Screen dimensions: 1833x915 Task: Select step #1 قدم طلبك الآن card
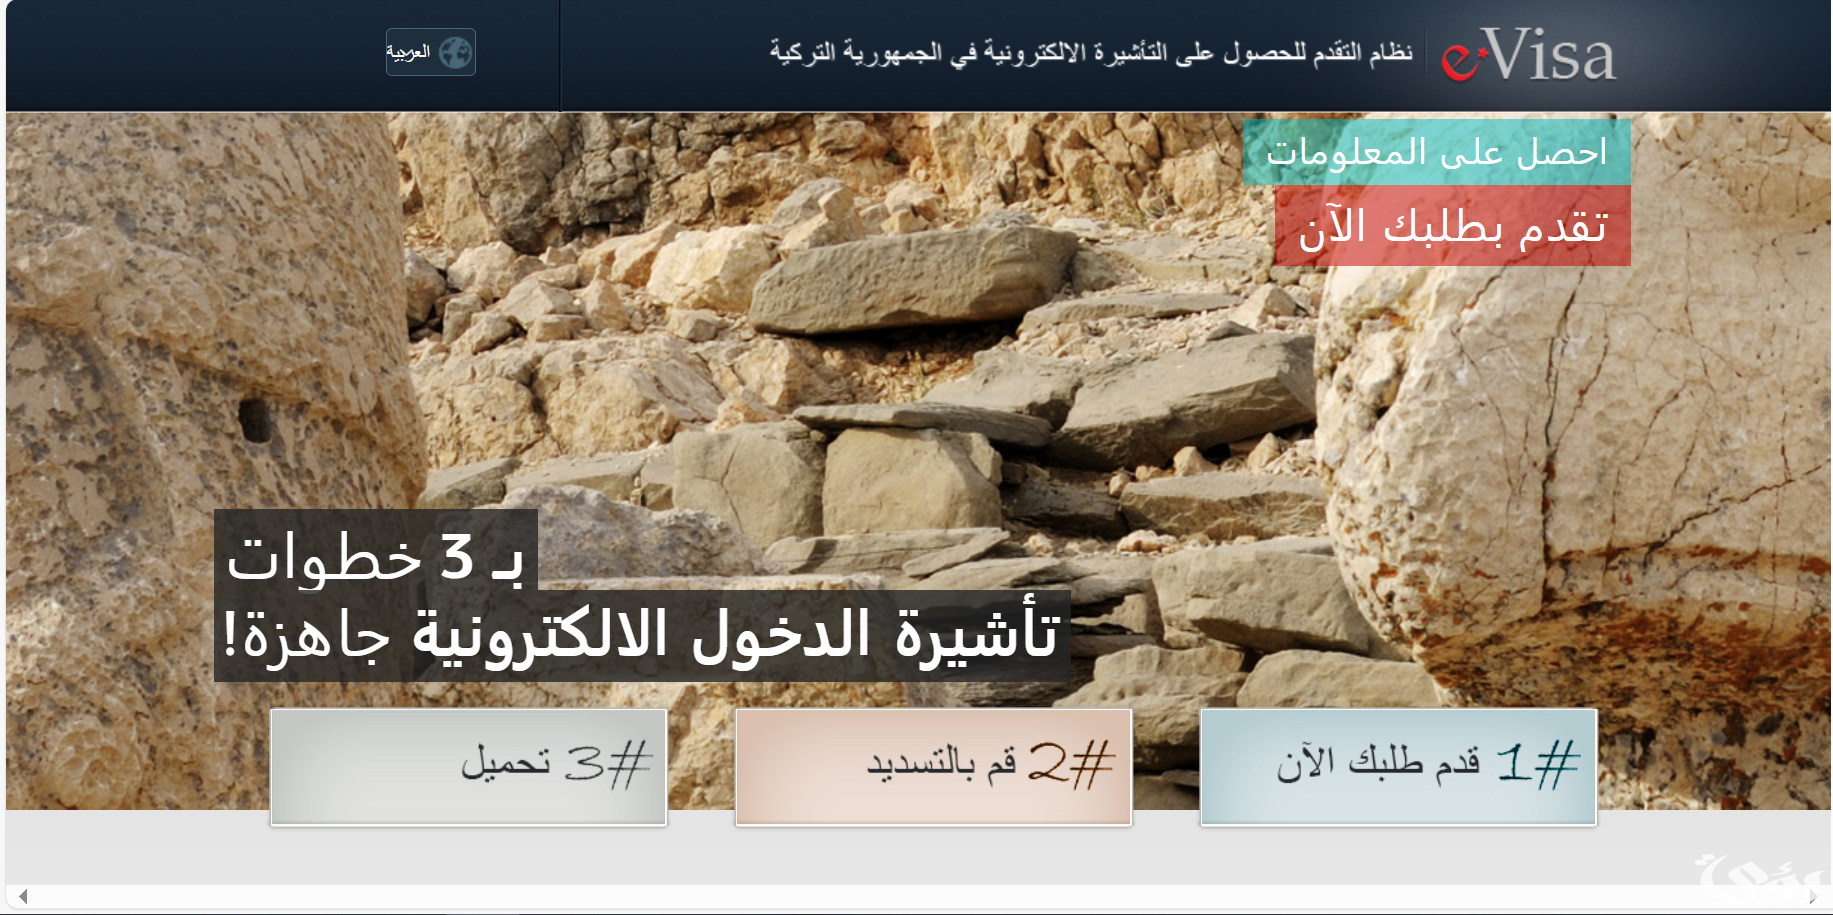pos(1399,767)
